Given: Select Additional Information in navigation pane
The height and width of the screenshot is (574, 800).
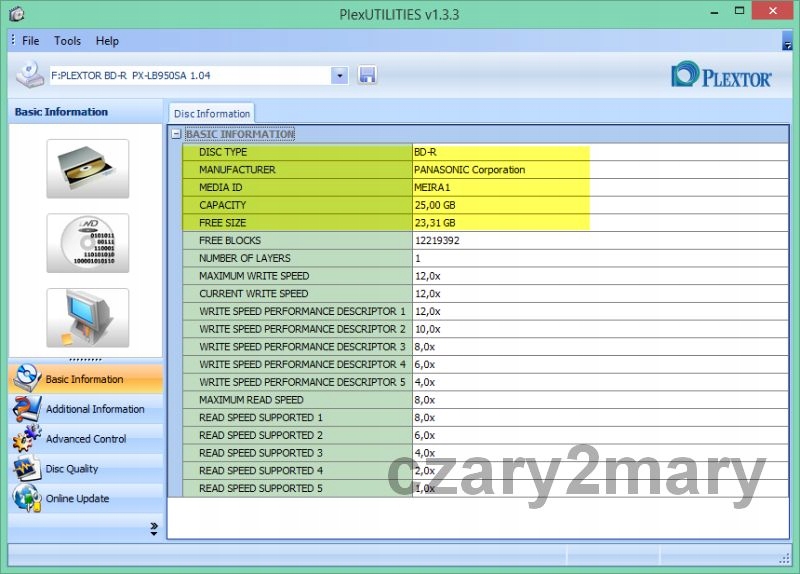Looking at the screenshot, I should pyautogui.click(x=85, y=409).
